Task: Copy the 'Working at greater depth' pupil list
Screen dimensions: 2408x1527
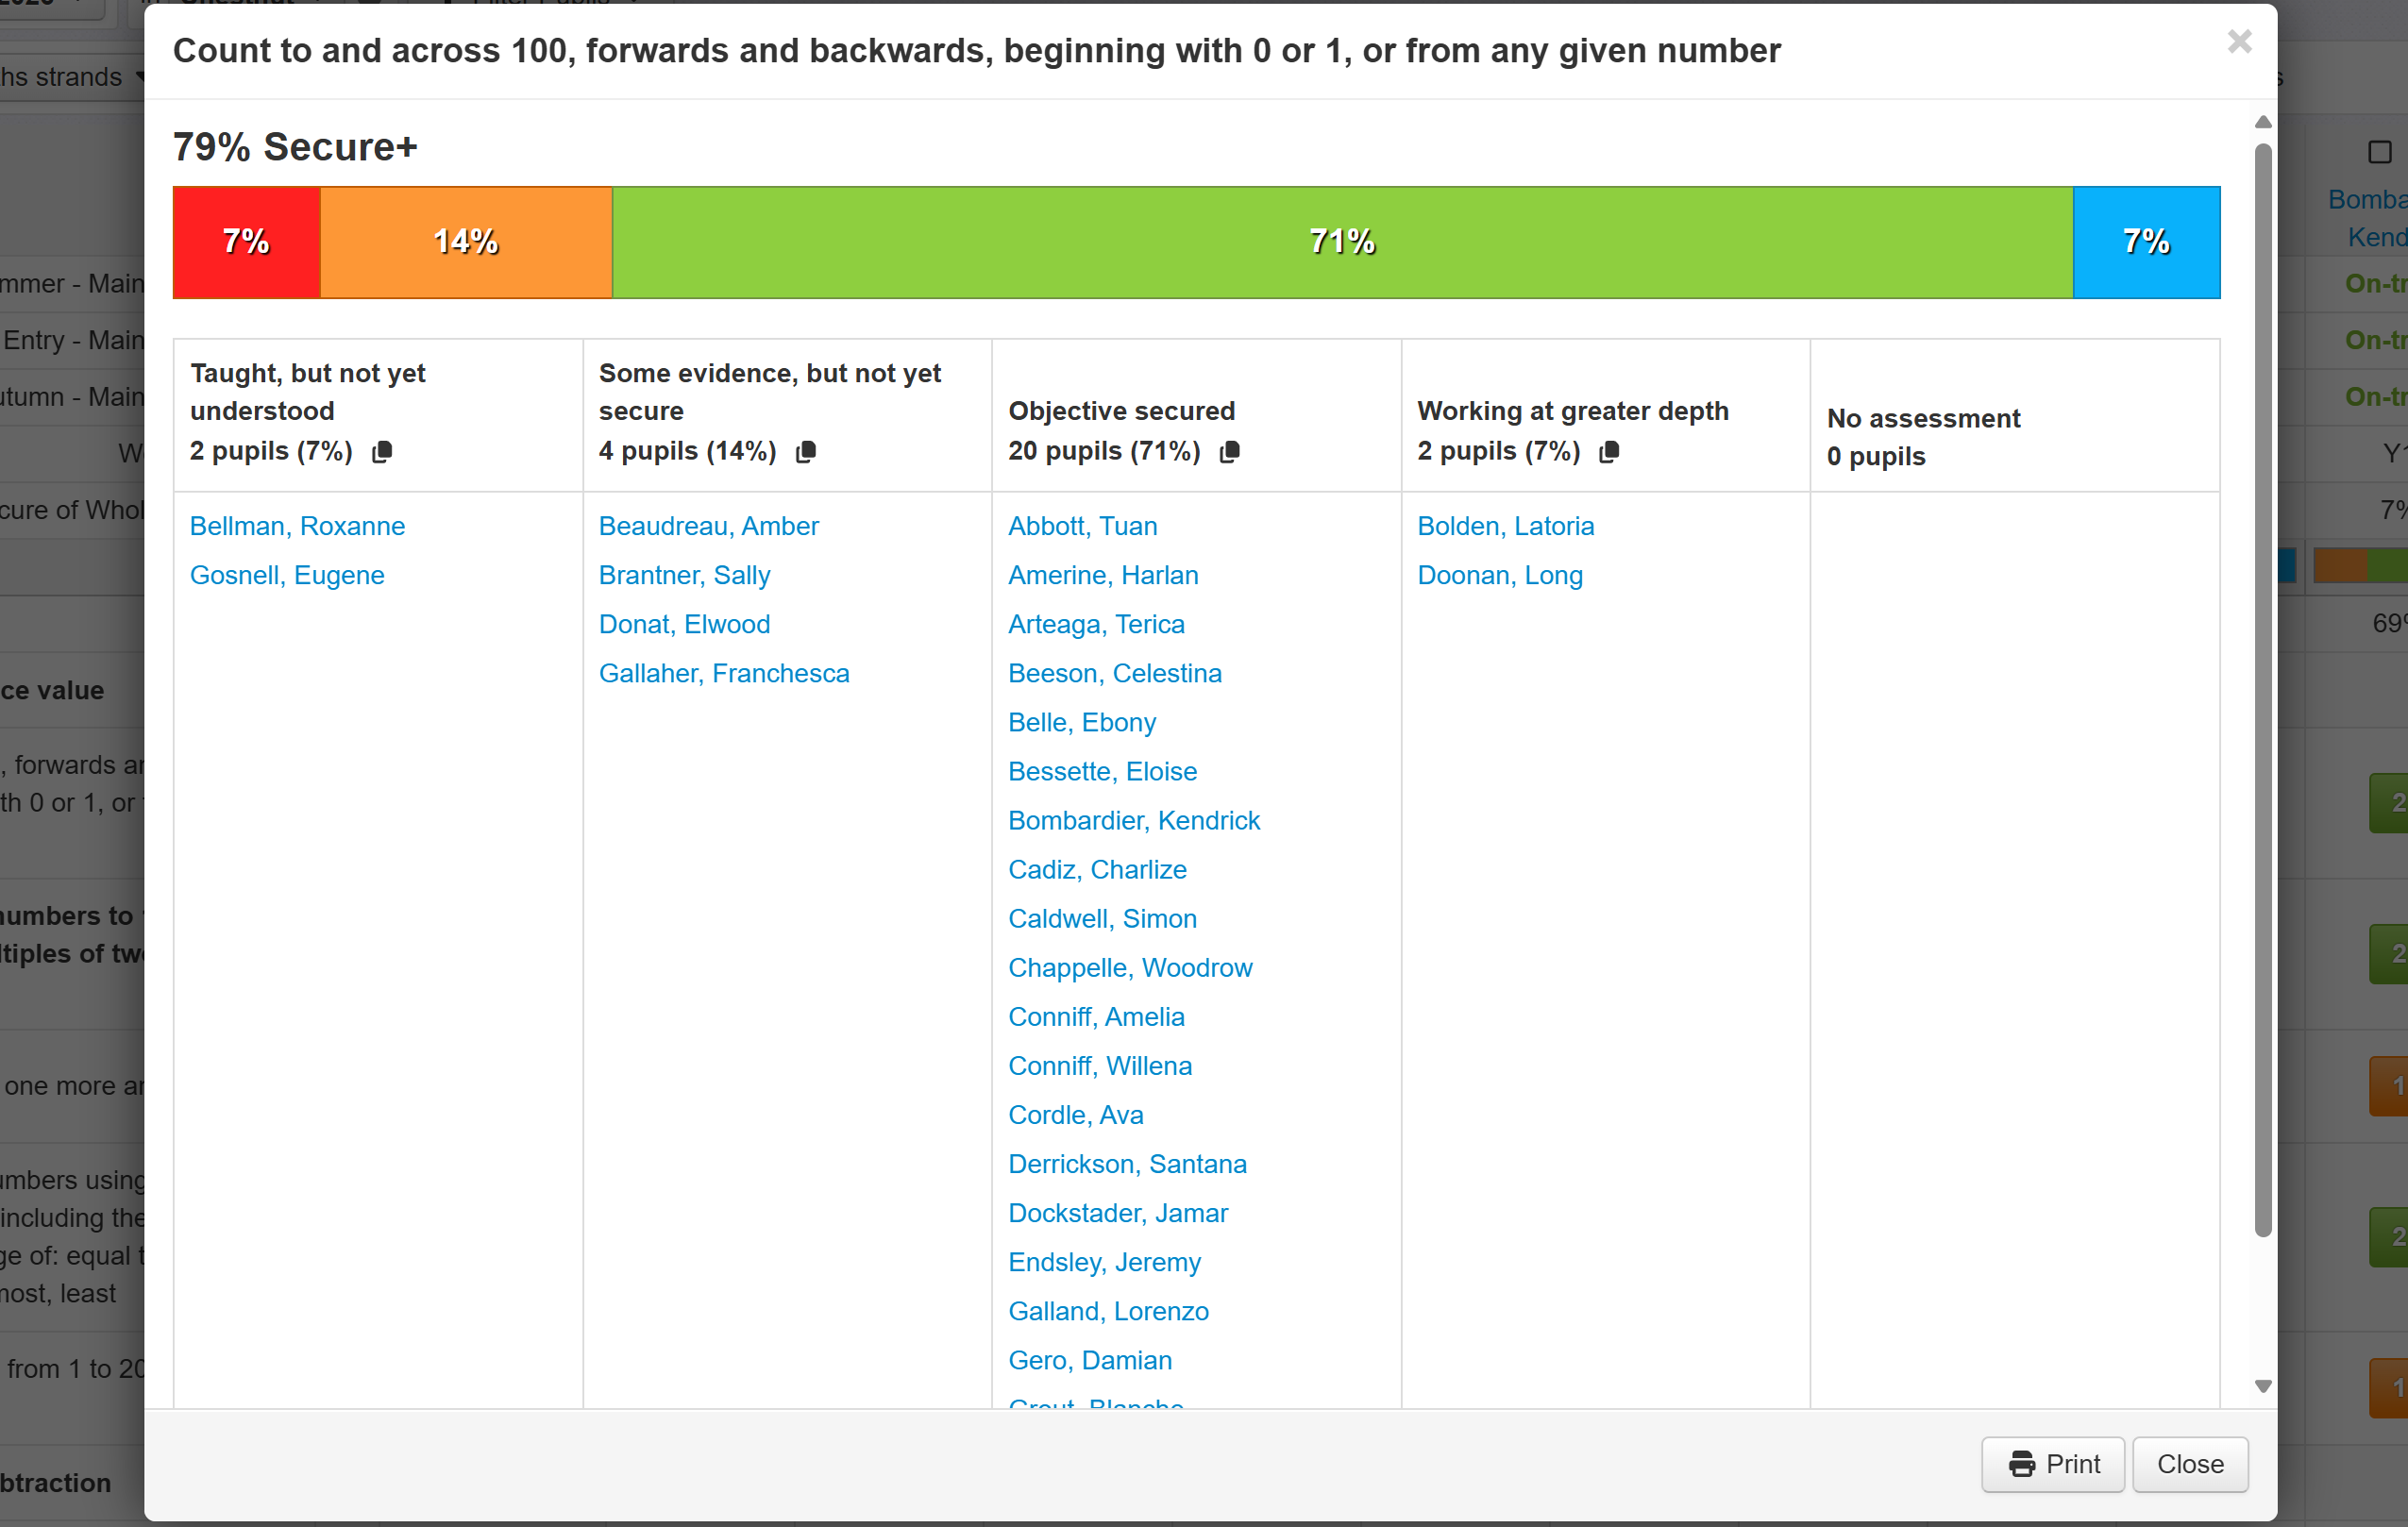Action: (1609, 452)
